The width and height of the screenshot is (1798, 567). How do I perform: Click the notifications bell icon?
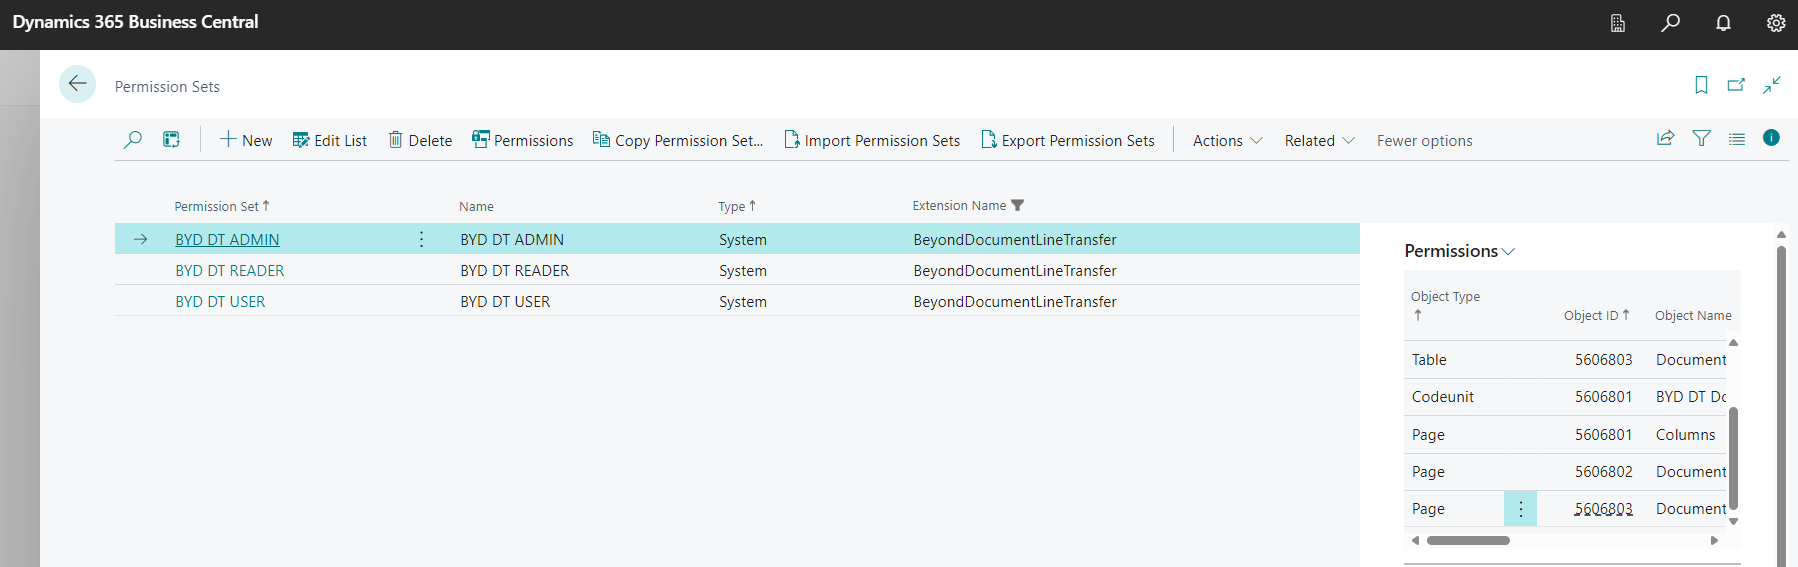pyautogui.click(x=1723, y=23)
